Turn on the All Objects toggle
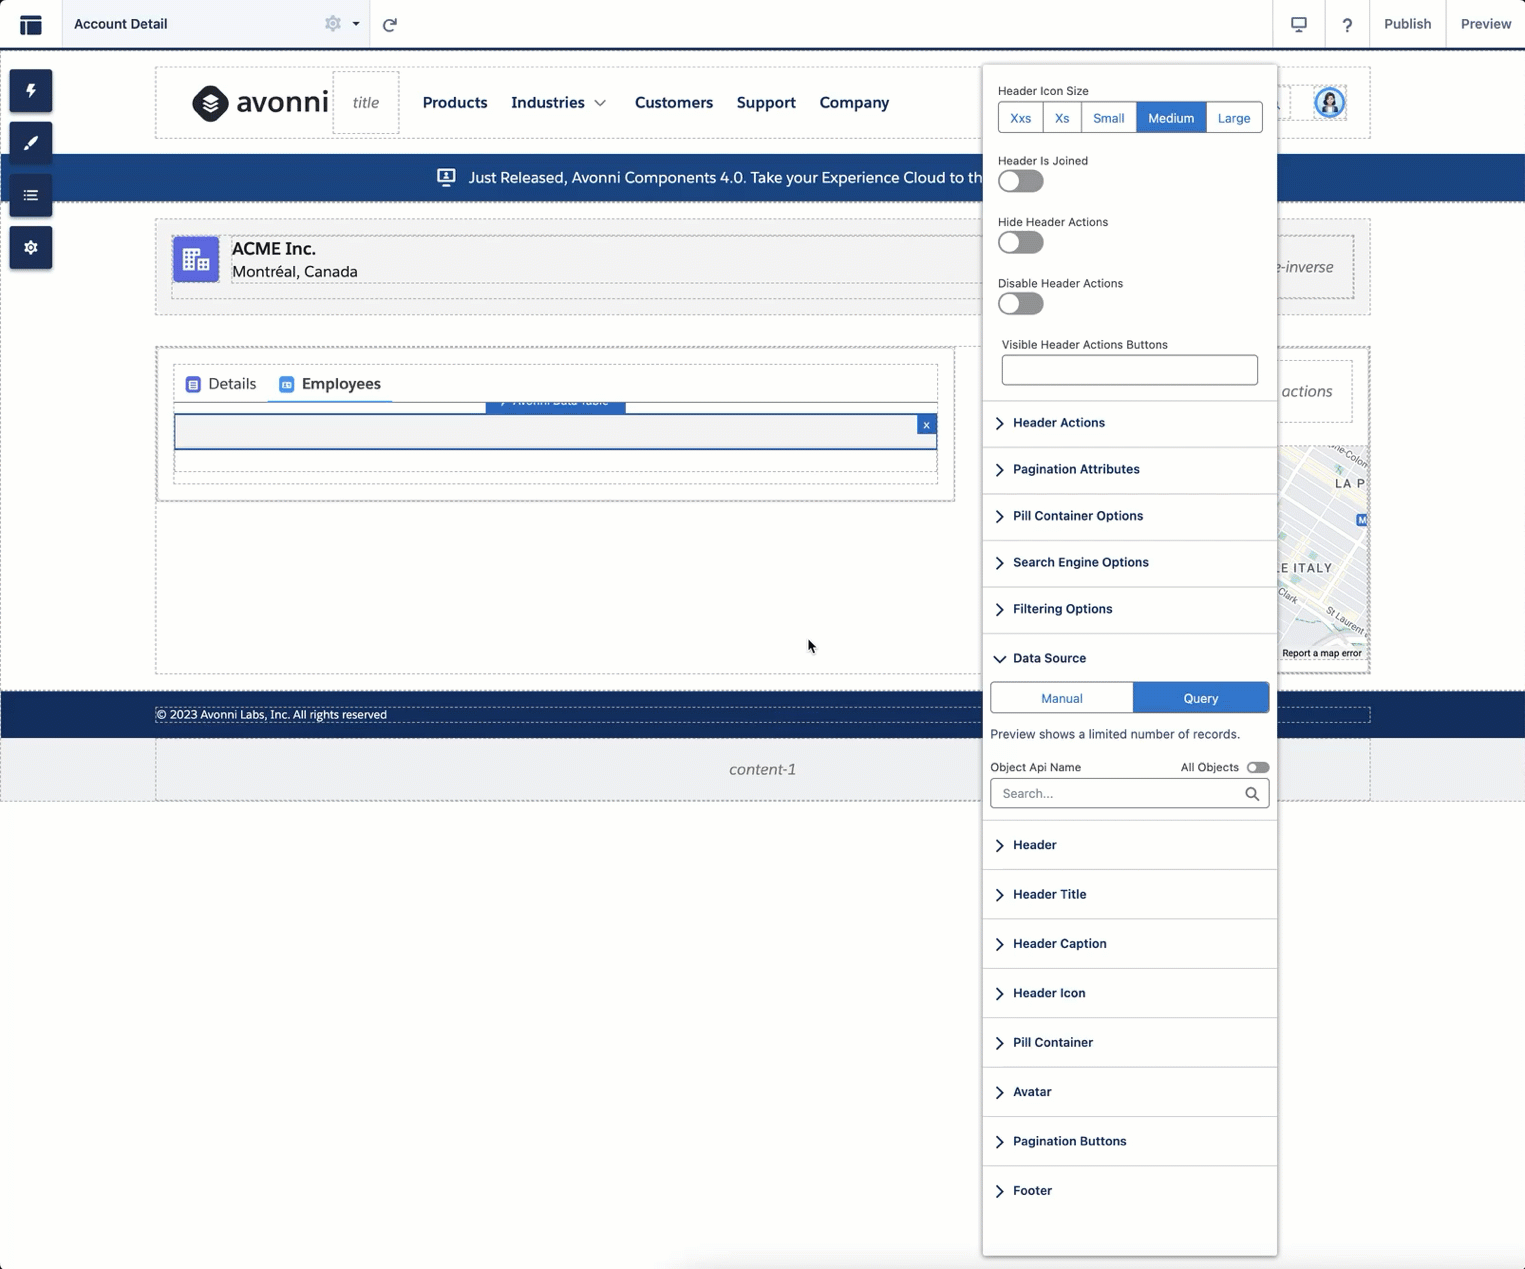Viewport: 1525px width, 1269px height. (x=1257, y=767)
